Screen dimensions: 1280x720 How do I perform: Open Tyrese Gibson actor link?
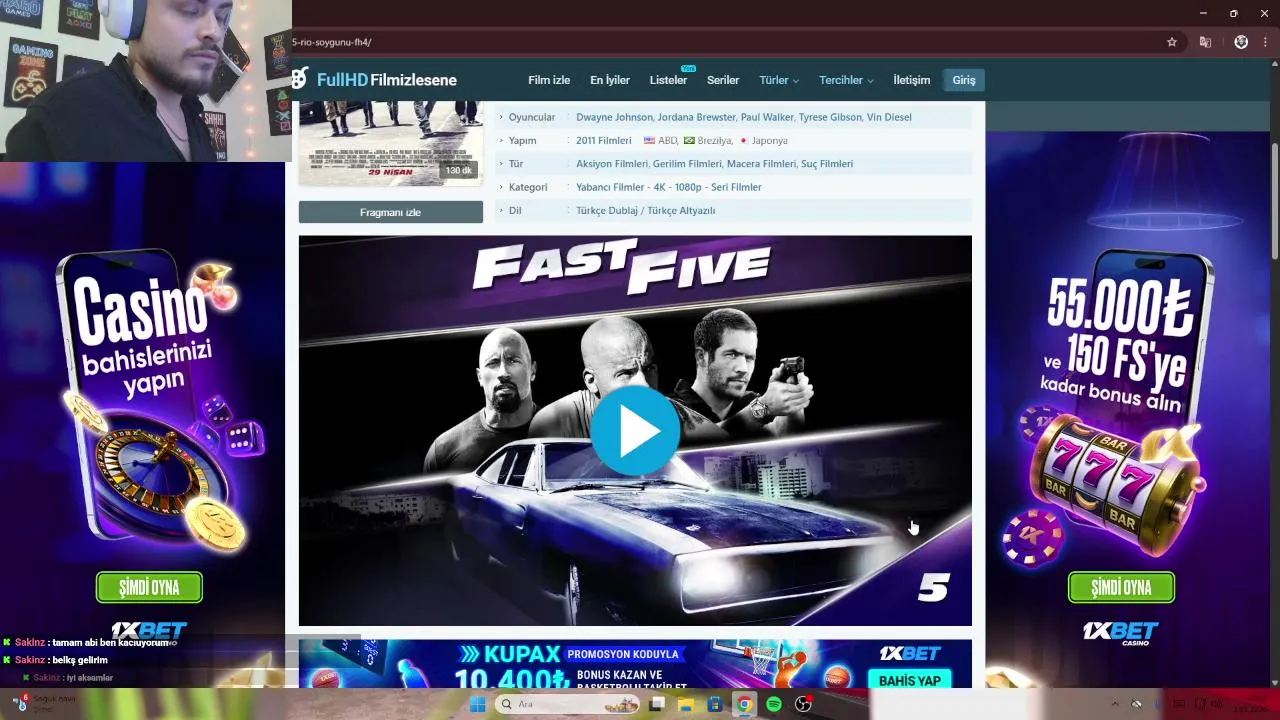coord(830,117)
